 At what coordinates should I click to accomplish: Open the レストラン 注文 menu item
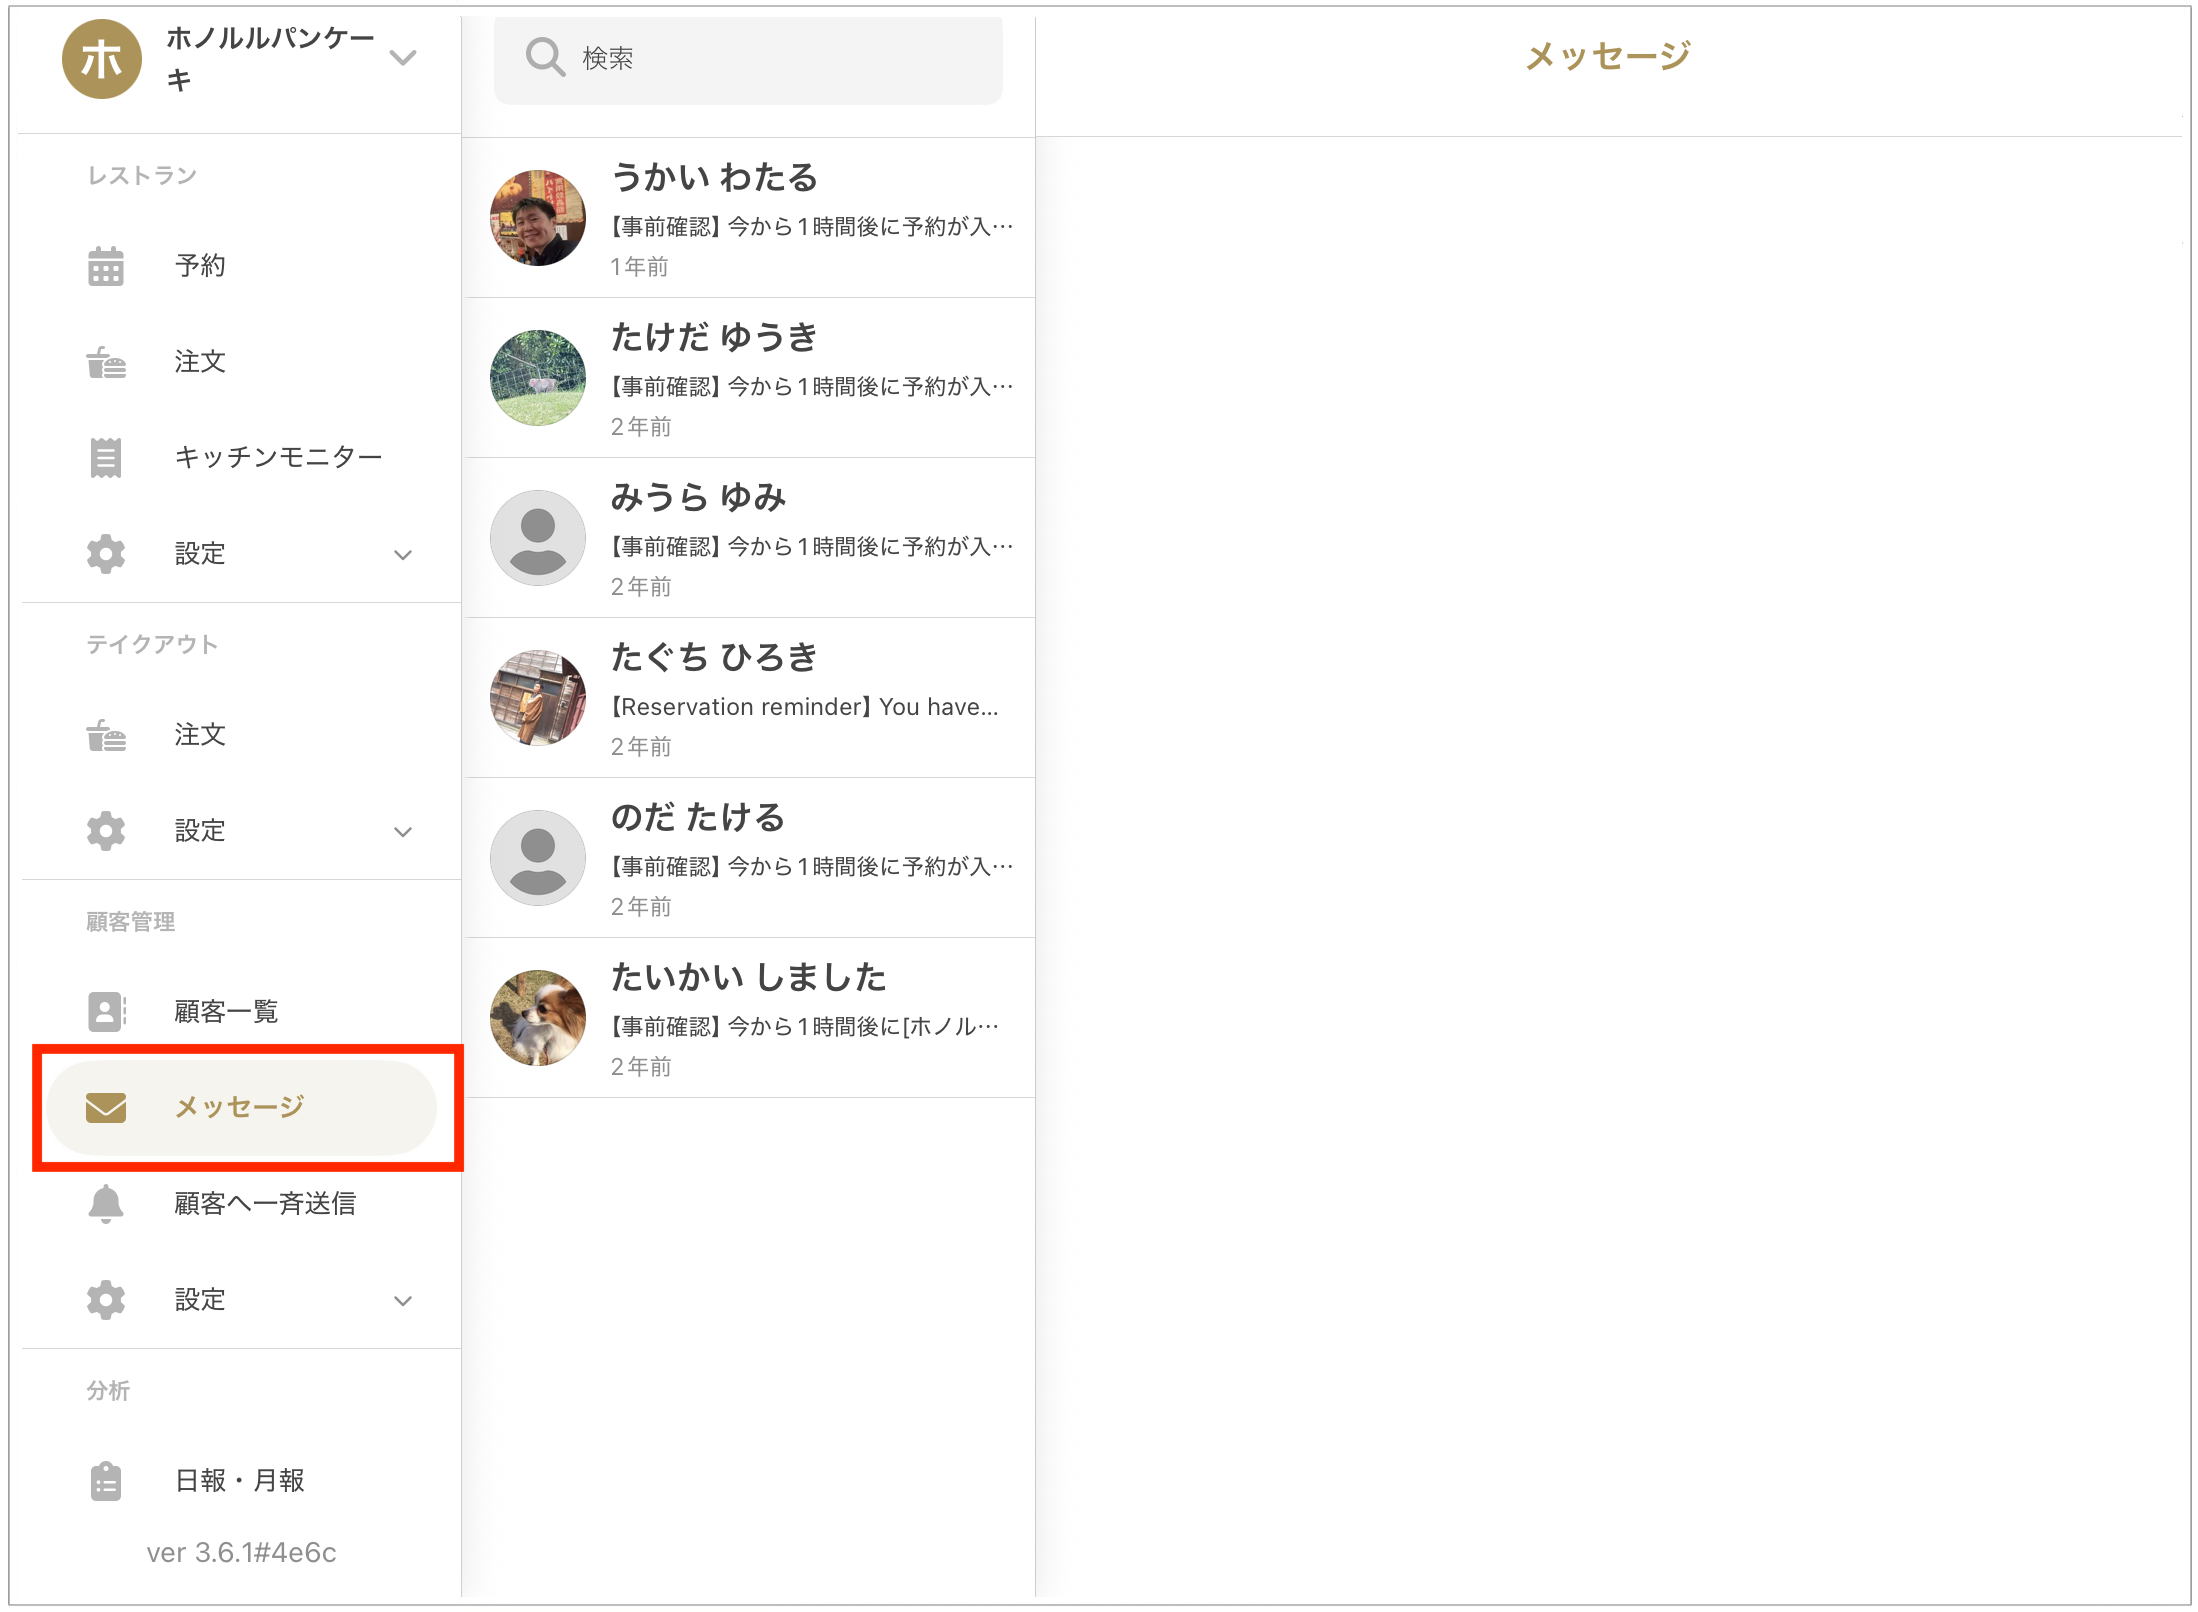pyautogui.click(x=240, y=362)
